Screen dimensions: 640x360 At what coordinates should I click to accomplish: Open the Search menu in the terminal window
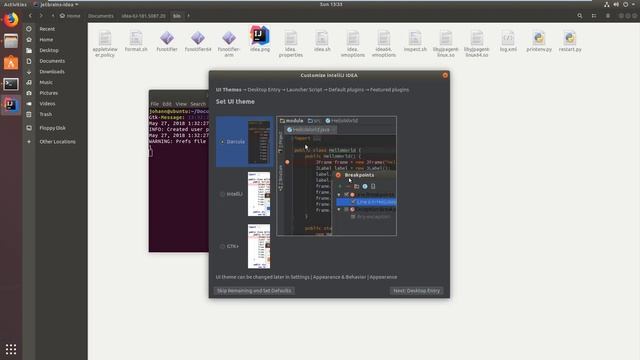tap(198, 104)
